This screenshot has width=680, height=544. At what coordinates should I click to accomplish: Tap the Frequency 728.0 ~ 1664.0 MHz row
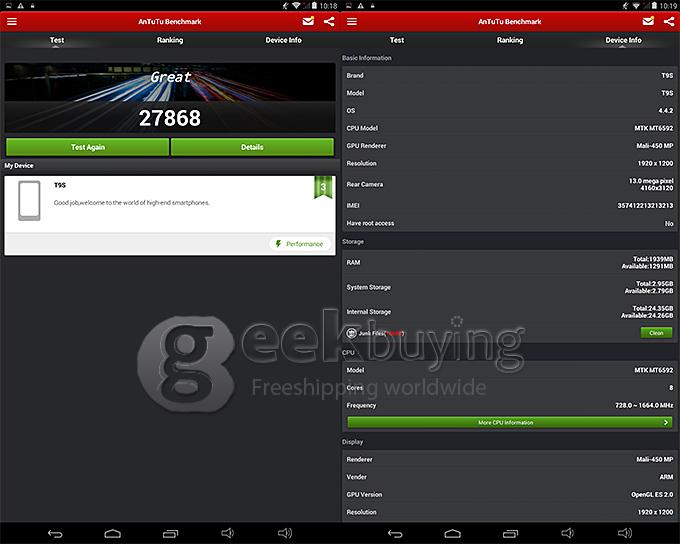coord(510,405)
